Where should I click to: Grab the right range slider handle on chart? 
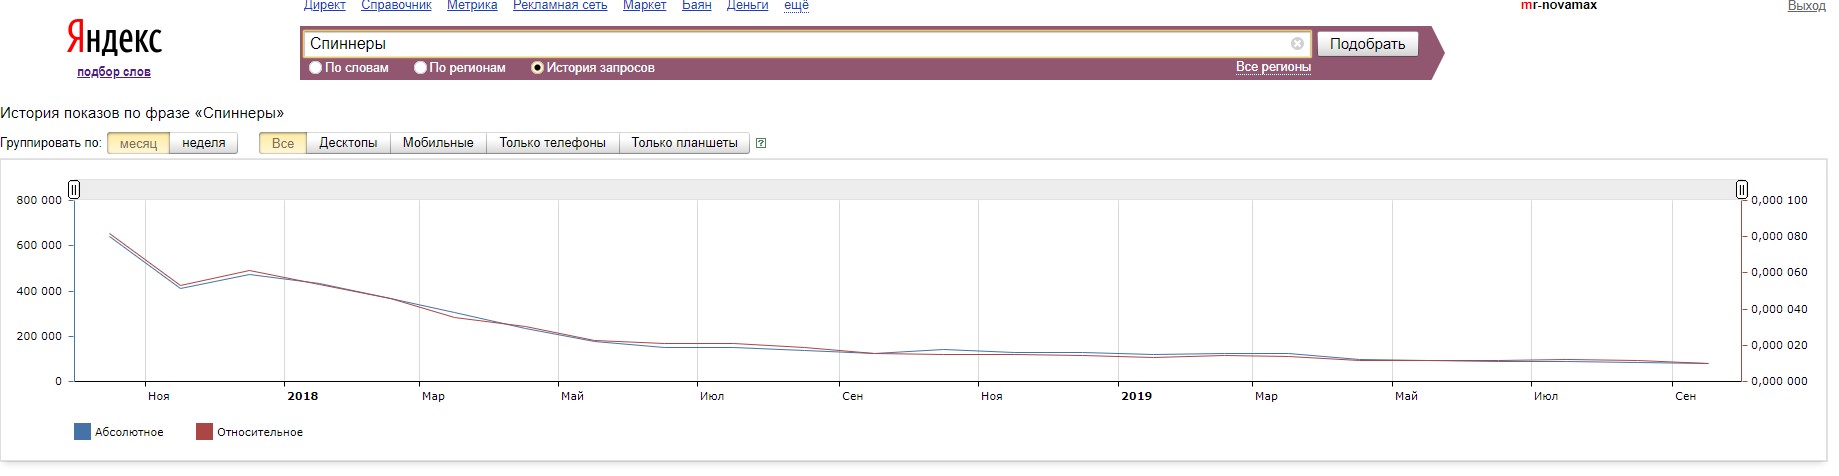[x=1742, y=190]
